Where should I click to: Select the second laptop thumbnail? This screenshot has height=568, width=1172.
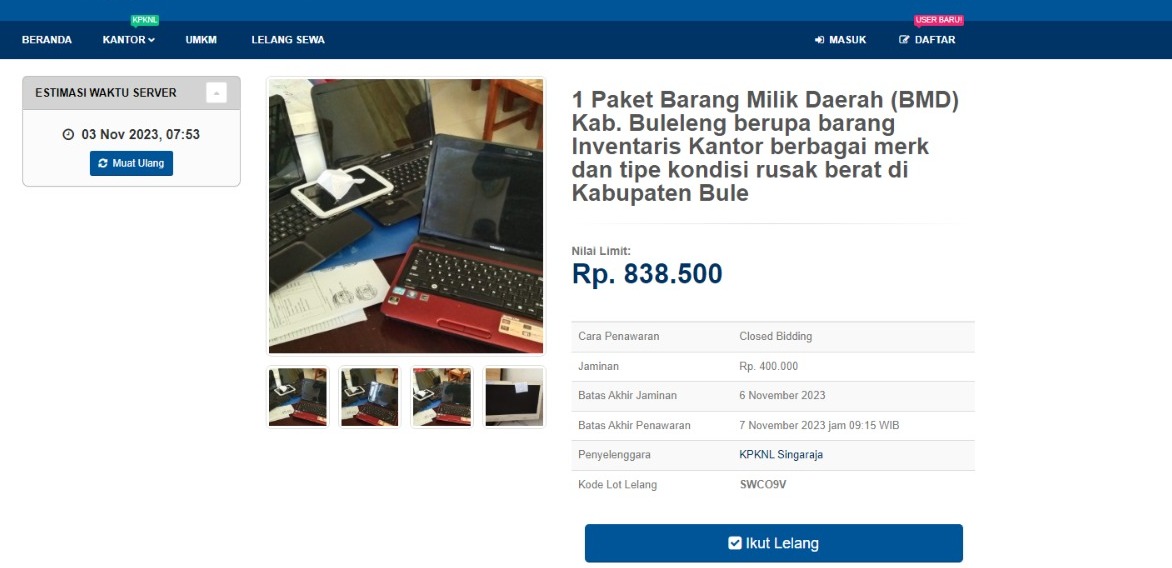[370, 397]
